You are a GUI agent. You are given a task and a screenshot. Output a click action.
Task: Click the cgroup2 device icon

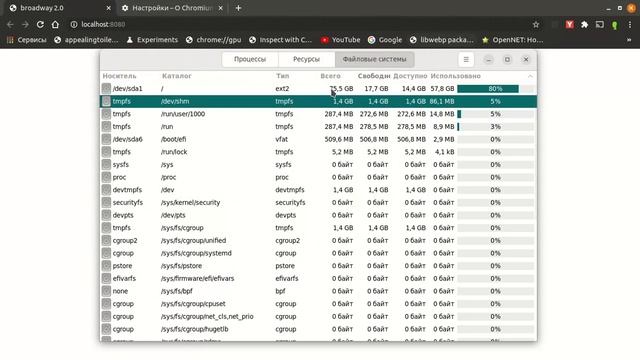coord(106,240)
